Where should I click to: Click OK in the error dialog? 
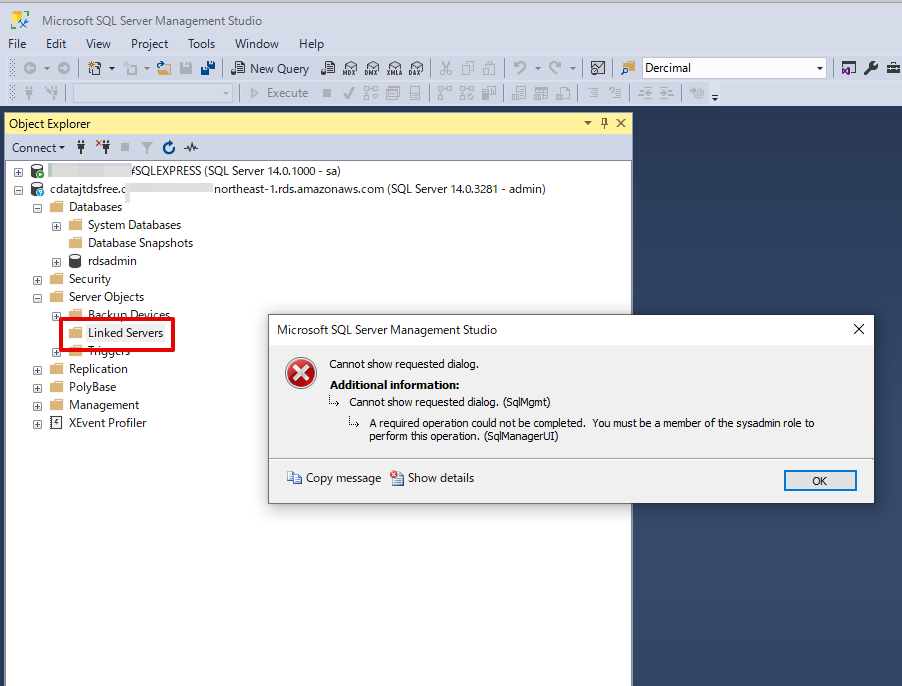(820, 481)
